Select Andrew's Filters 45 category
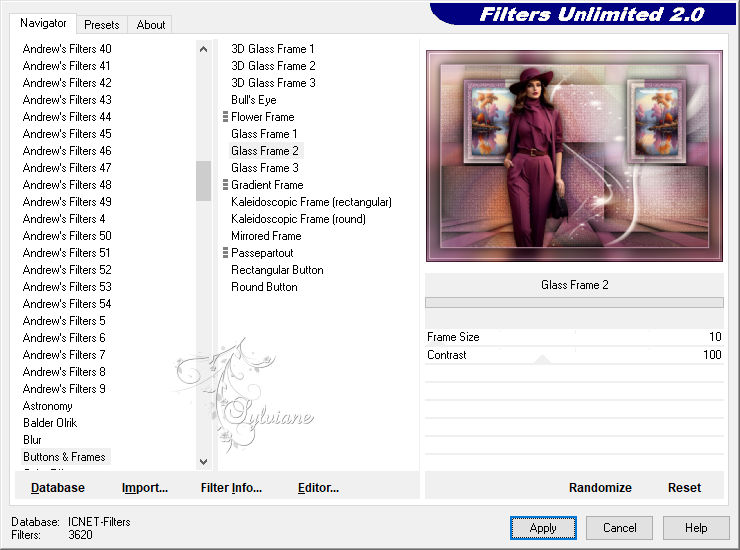Screen dimensions: 740x550 click(x=67, y=134)
